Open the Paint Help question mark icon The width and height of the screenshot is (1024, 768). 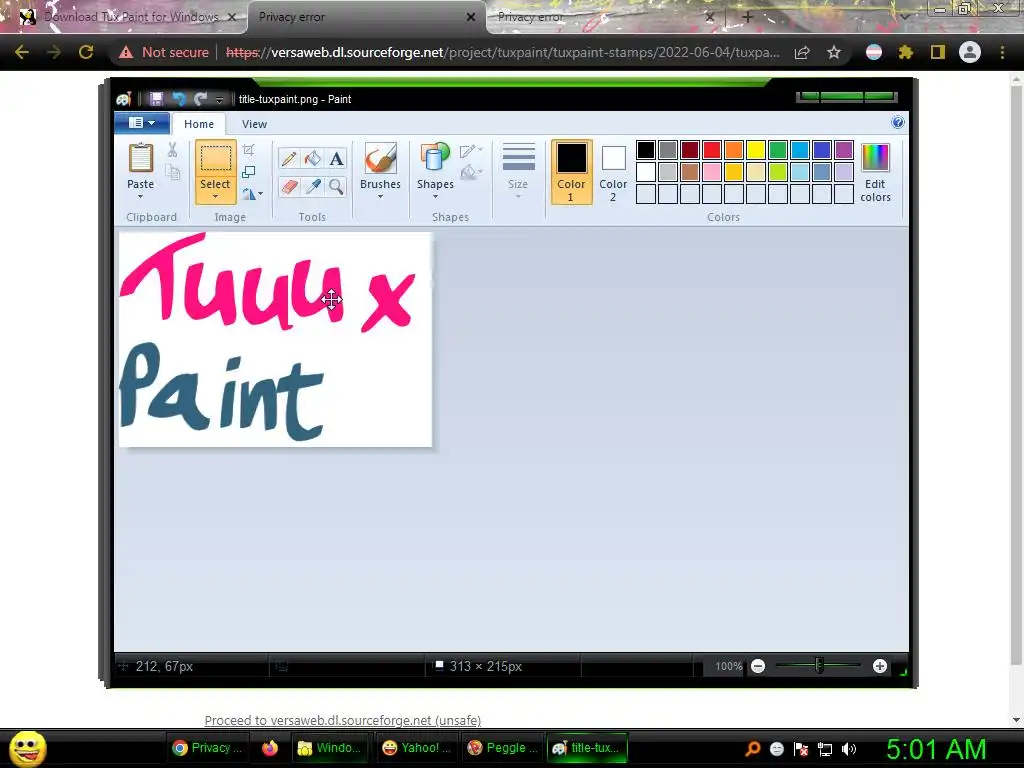pyautogui.click(x=898, y=122)
